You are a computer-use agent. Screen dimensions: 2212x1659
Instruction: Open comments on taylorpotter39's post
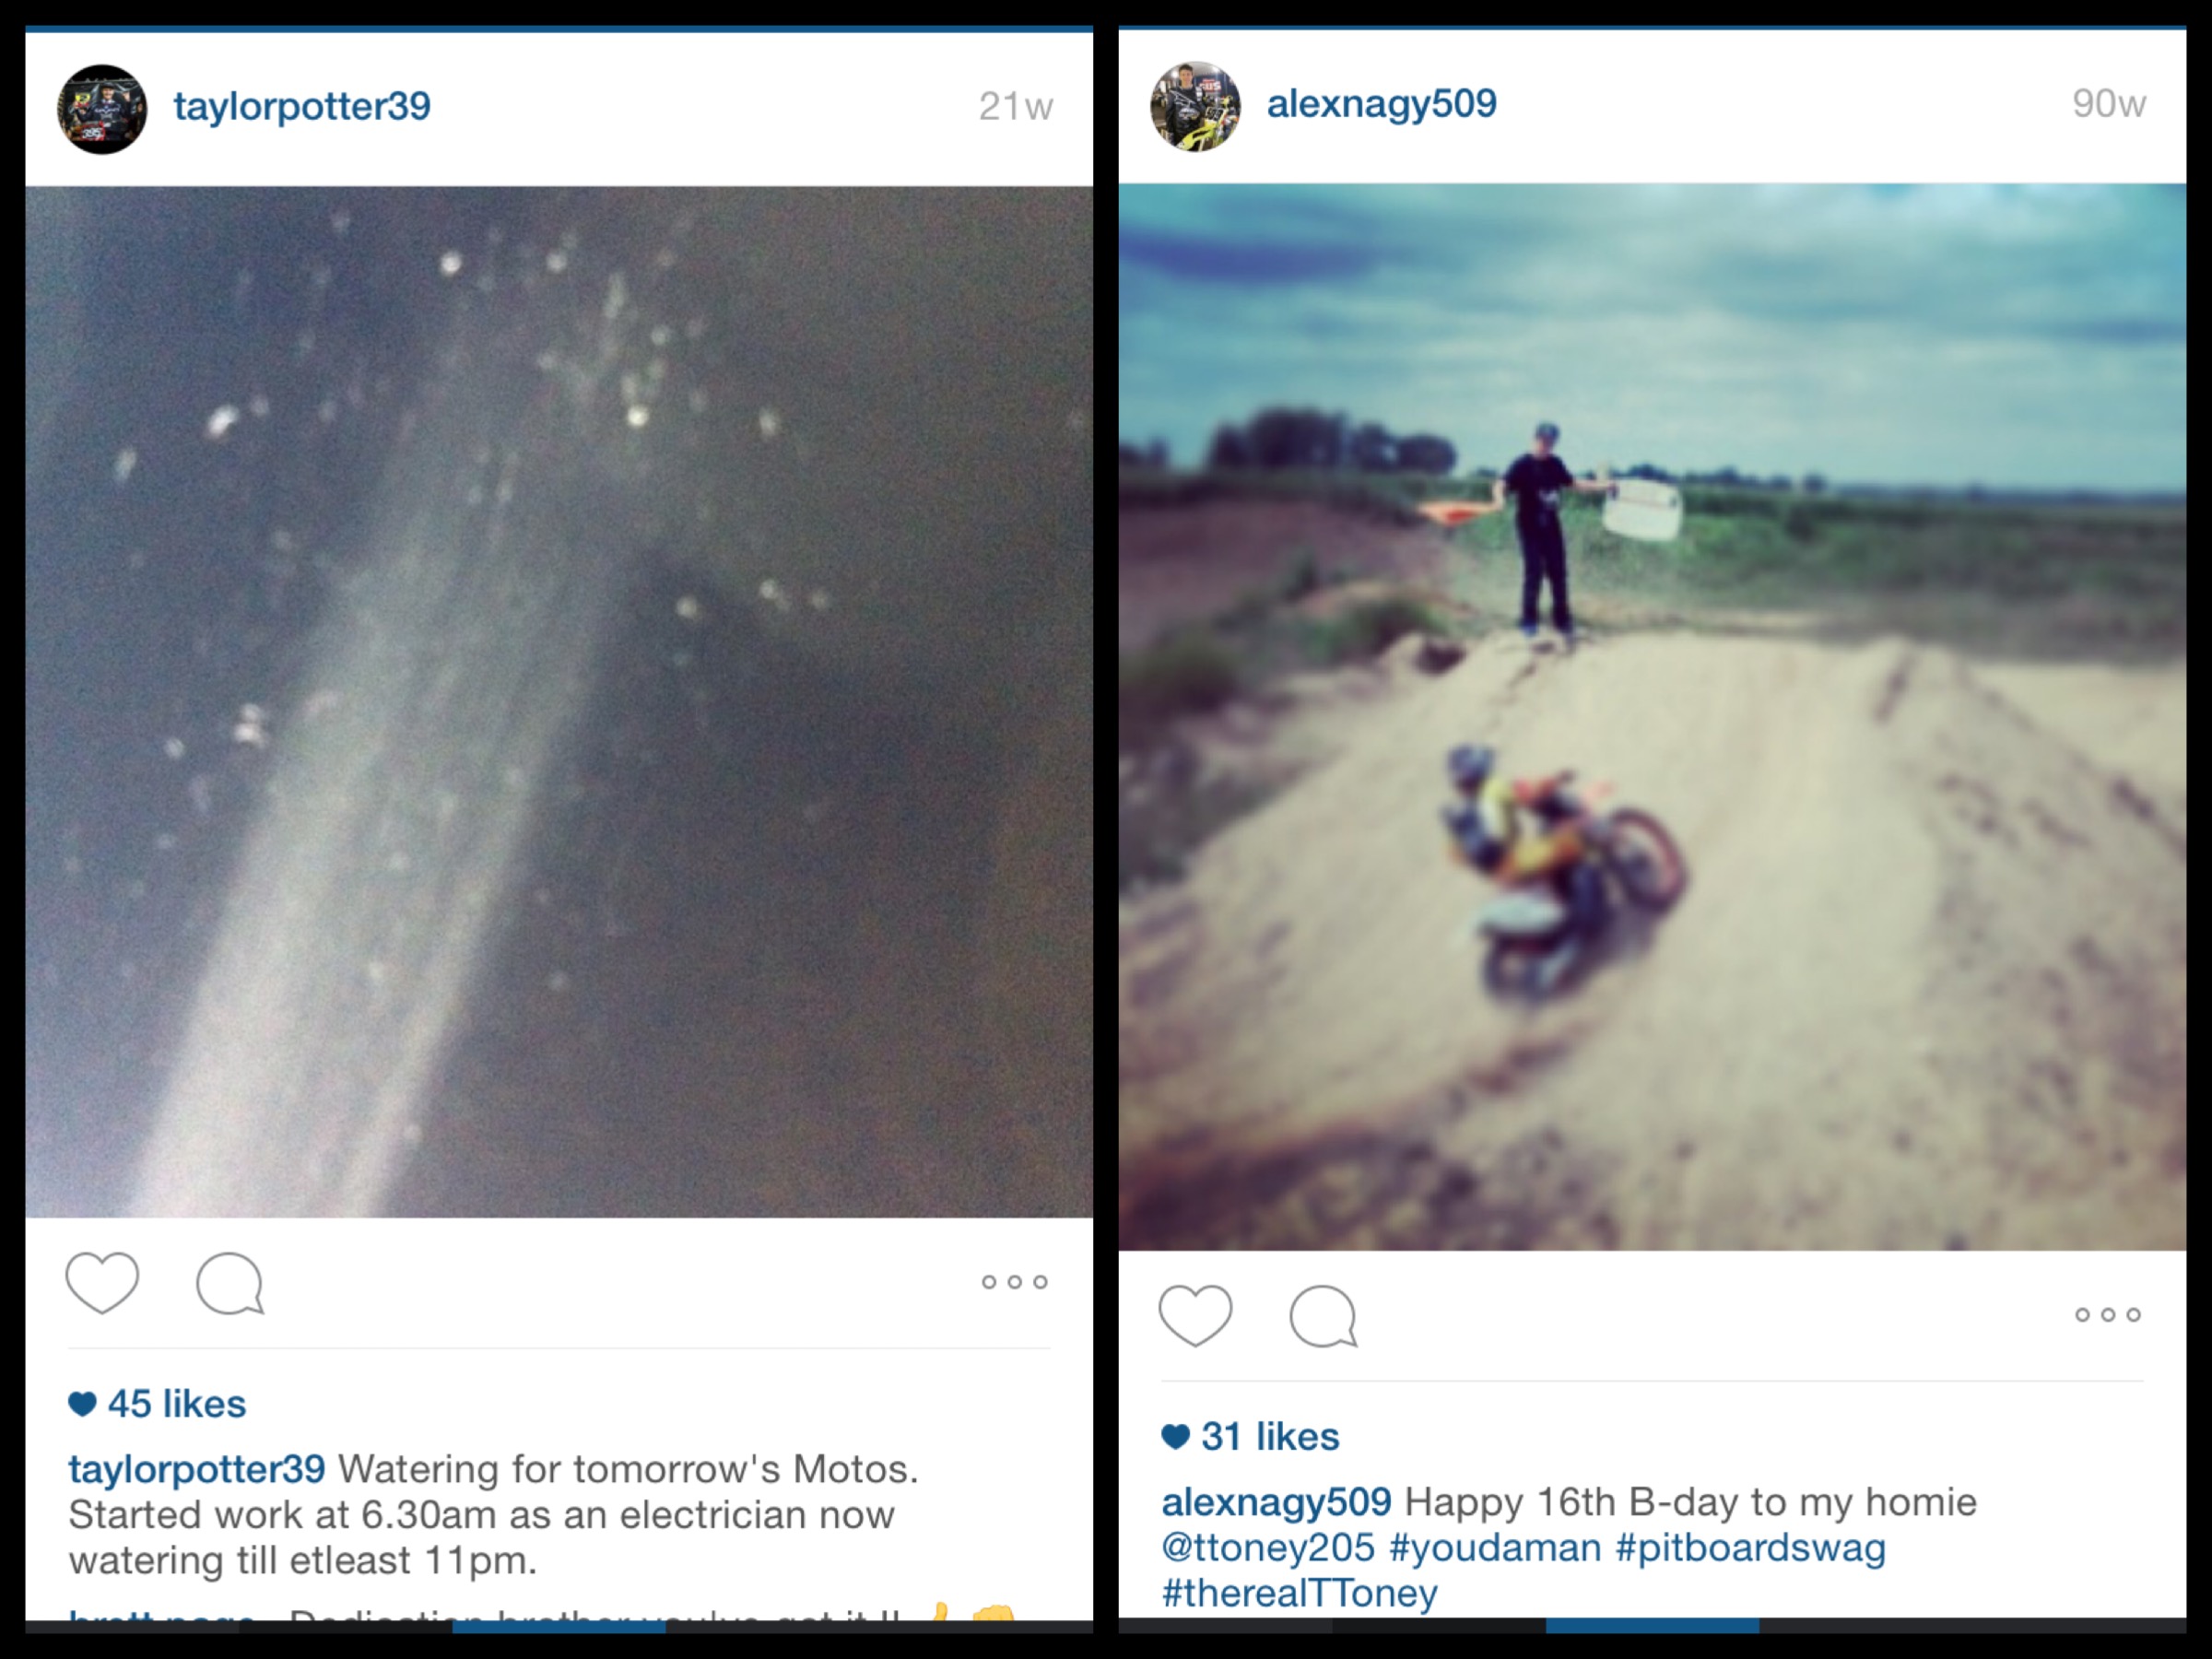[x=230, y=1283]
